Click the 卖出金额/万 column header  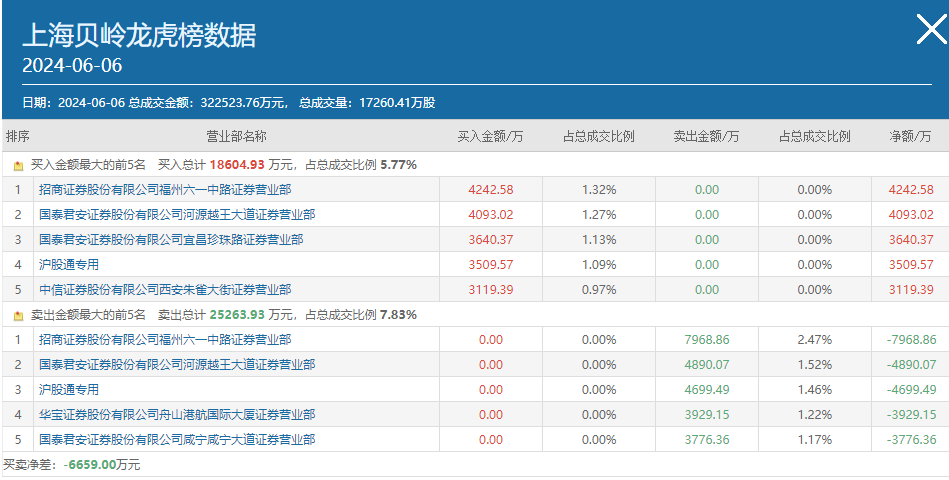[706, 136]
